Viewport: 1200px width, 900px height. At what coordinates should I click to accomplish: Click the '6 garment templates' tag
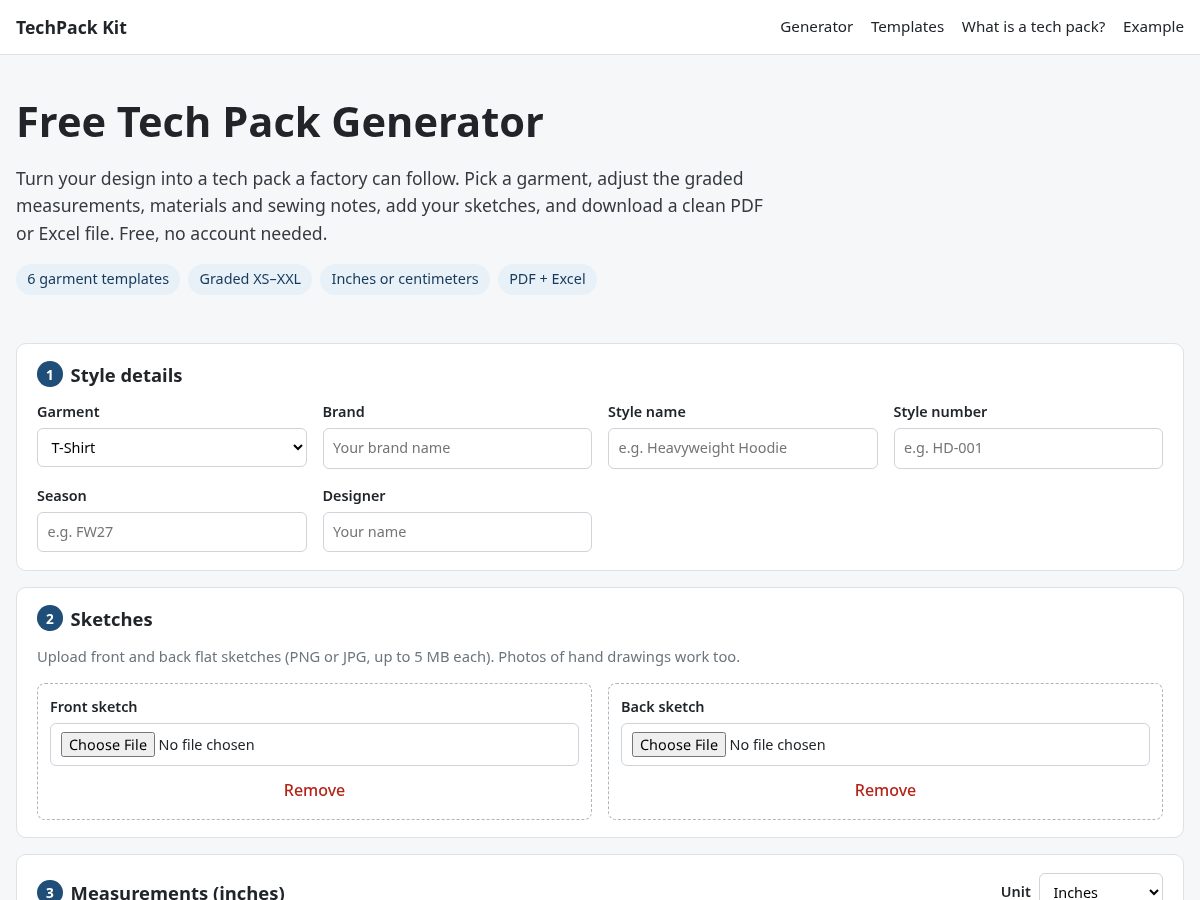[x=98, y=279]
